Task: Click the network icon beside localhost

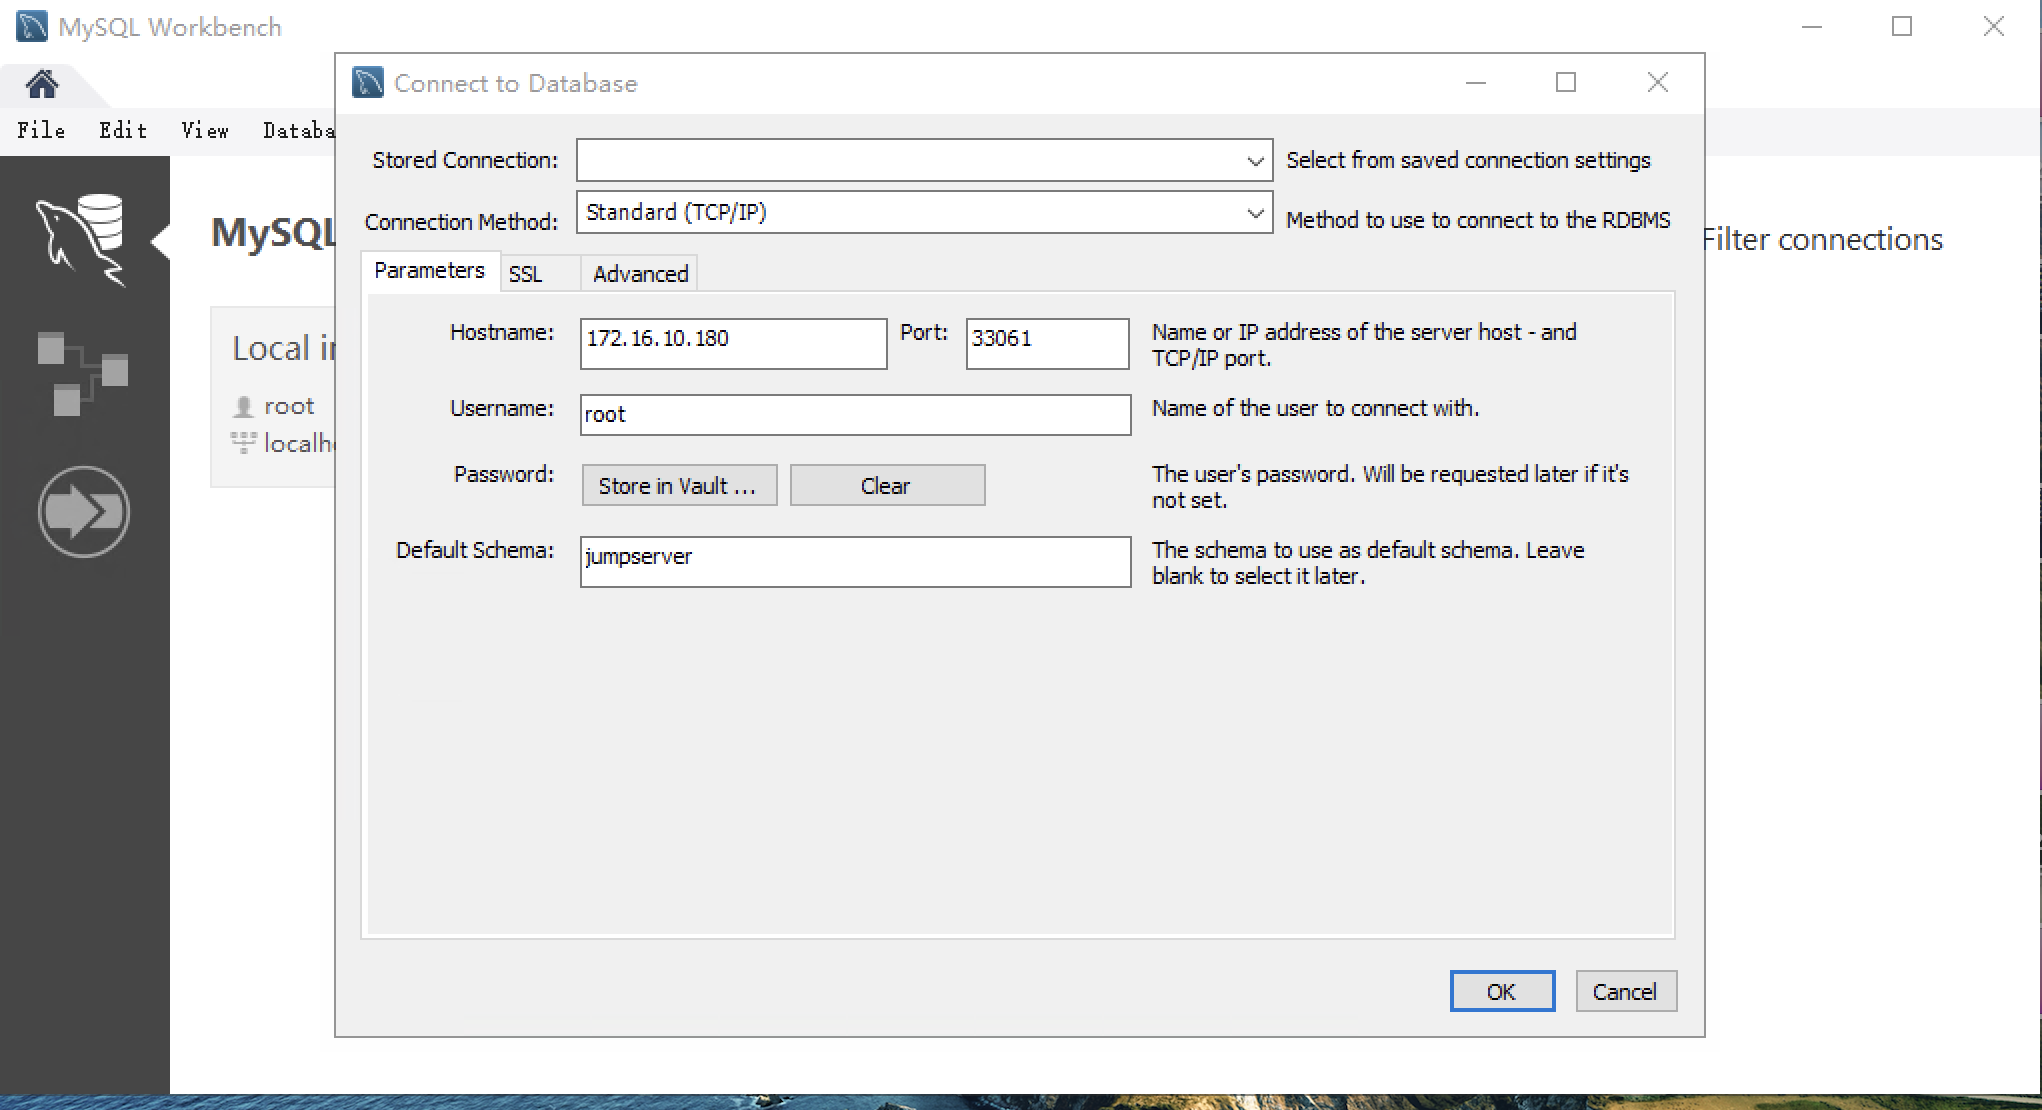Action: (243, 443)
